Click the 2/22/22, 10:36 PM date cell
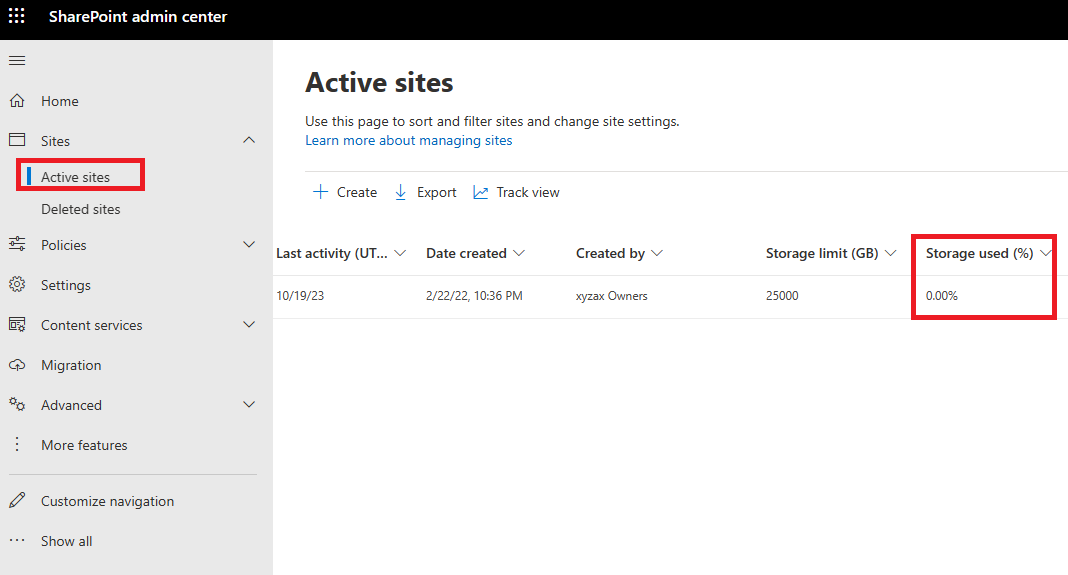1068x575 pixels. click(474, 296)
